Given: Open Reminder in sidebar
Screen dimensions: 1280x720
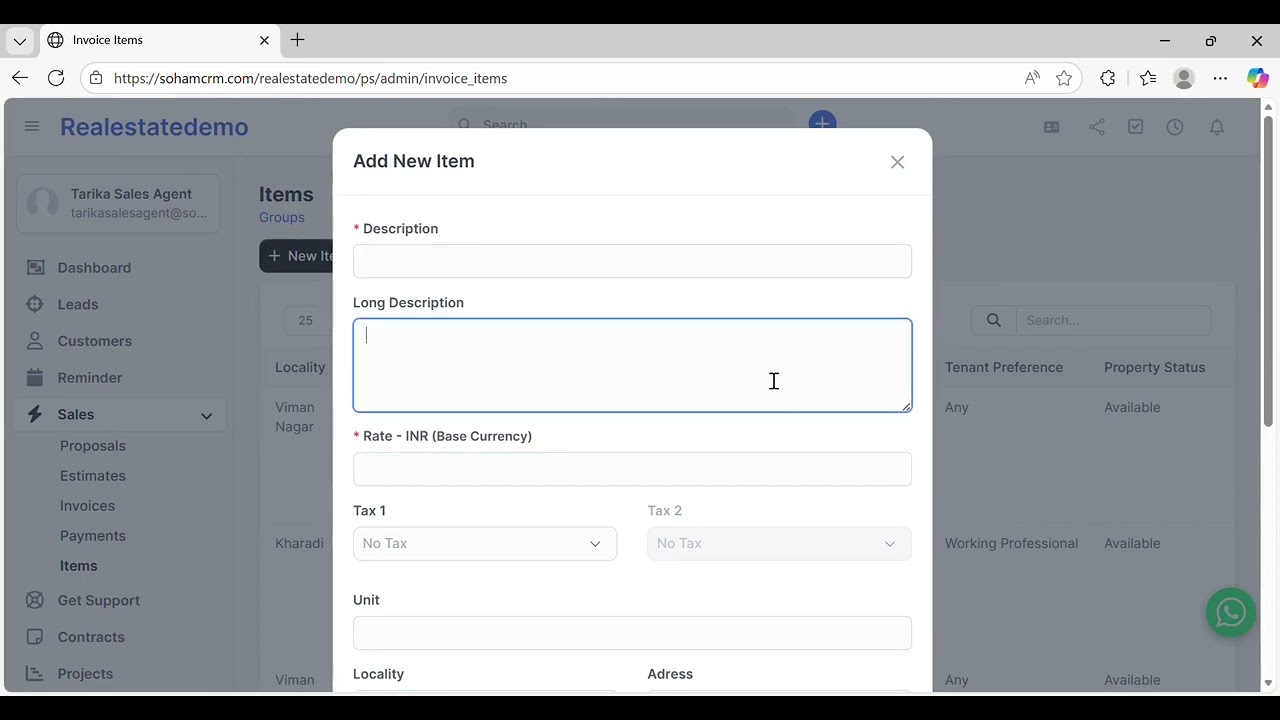Looking at the screenshot, I should (90, 378).
